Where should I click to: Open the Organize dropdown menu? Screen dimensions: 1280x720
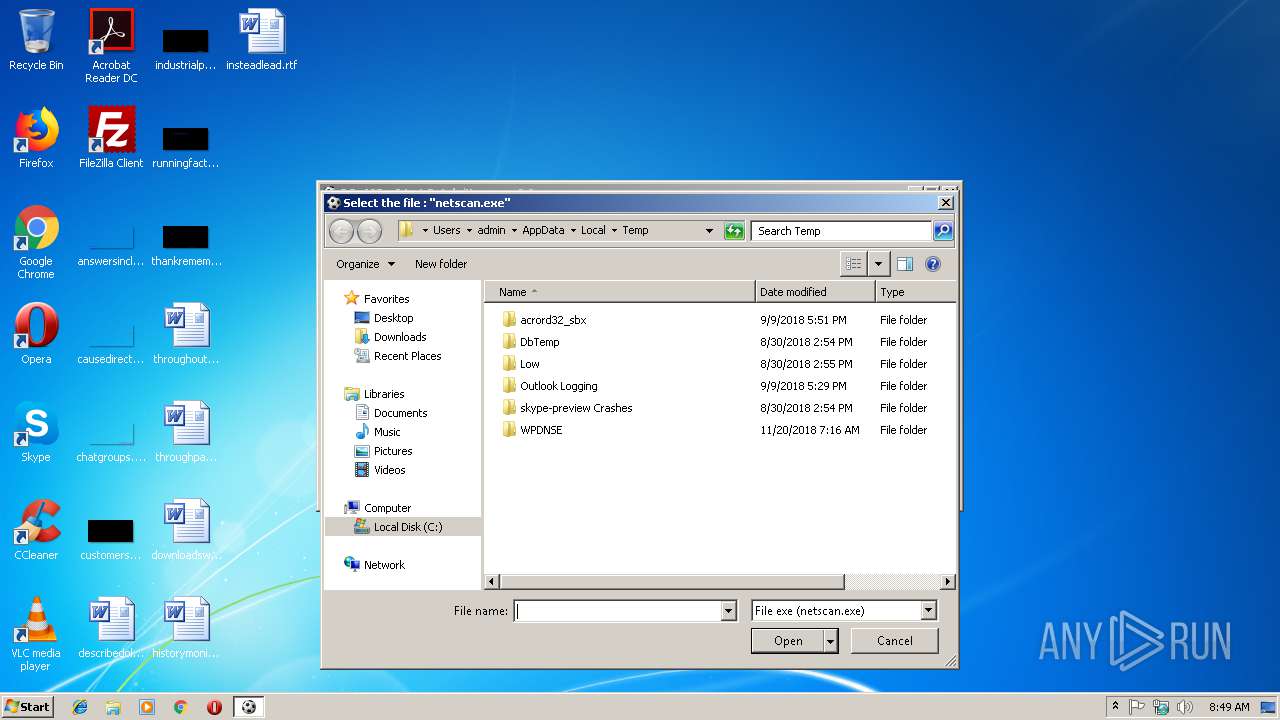[x=365, y=264]
